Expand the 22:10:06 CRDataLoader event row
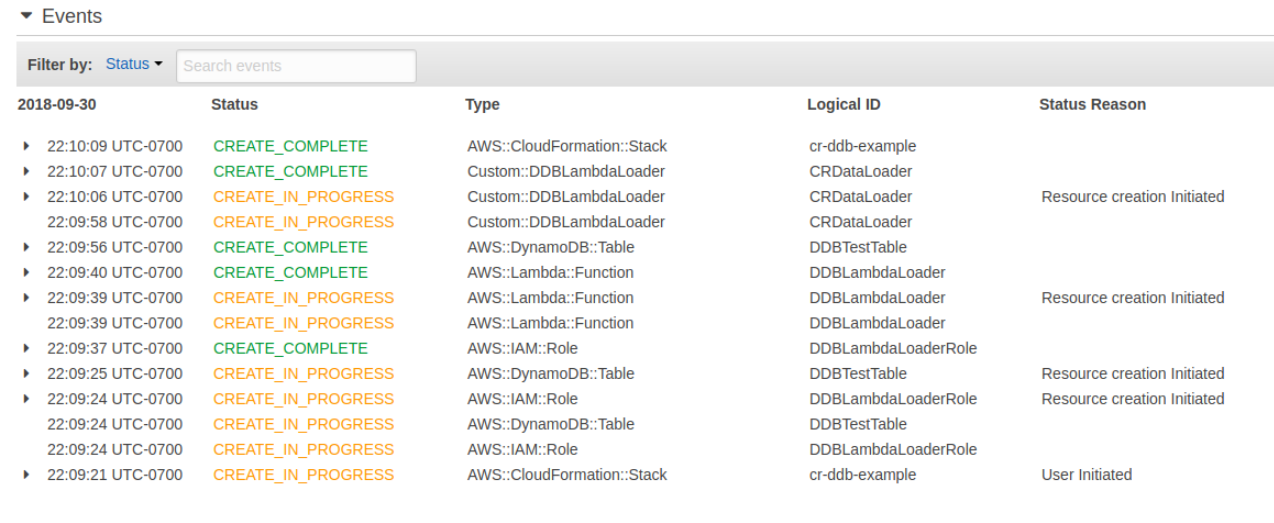This screenshot has width=1274, height=523. point(26,197)
